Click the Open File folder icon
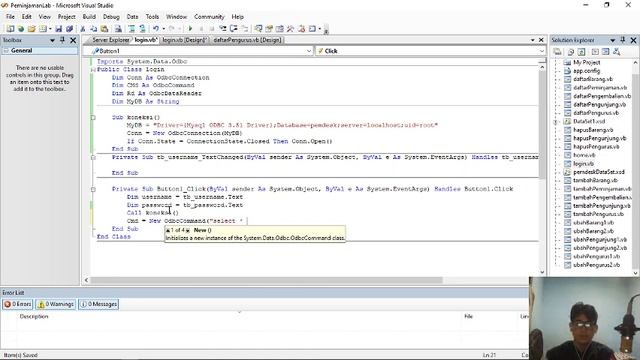The height and width of the screenshot is (360, 640). tap(31, 29)
